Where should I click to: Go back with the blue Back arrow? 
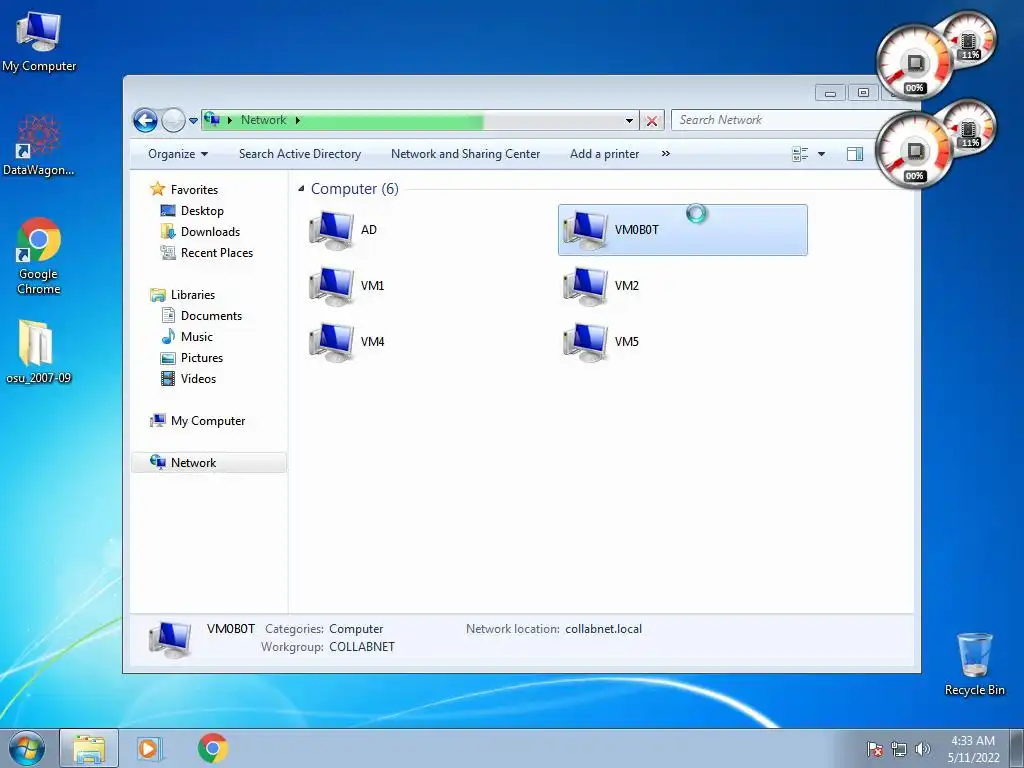click(145, 120)
